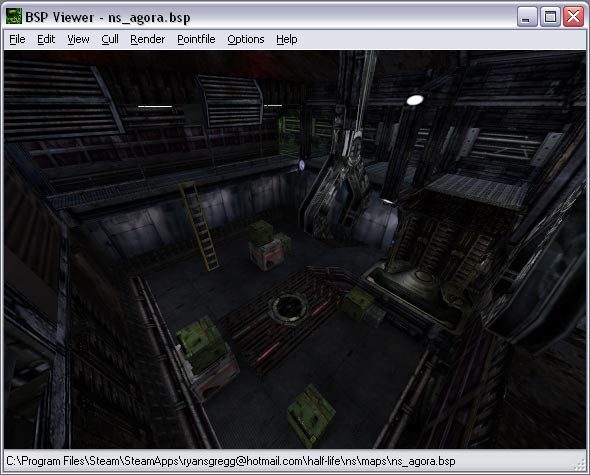Click the BSP Viewer app icon in title bar
Viewport: 590px width, 475px height.
click(14, 16)
